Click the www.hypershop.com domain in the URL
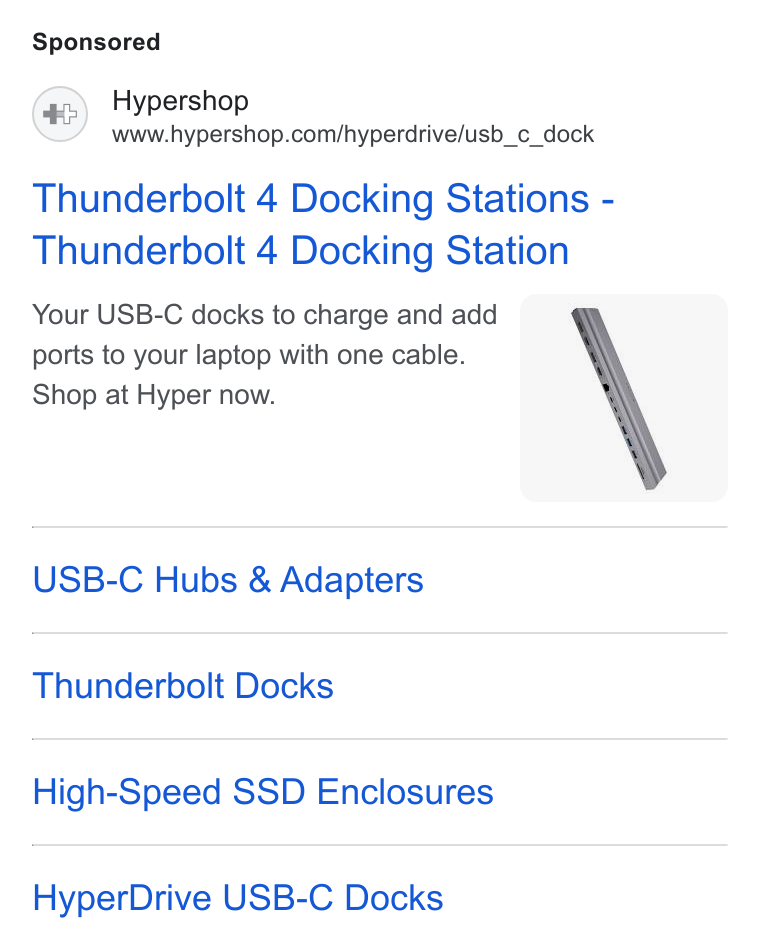Image resolution: width=760 pixels, height=950 pixels. (225, 135)
